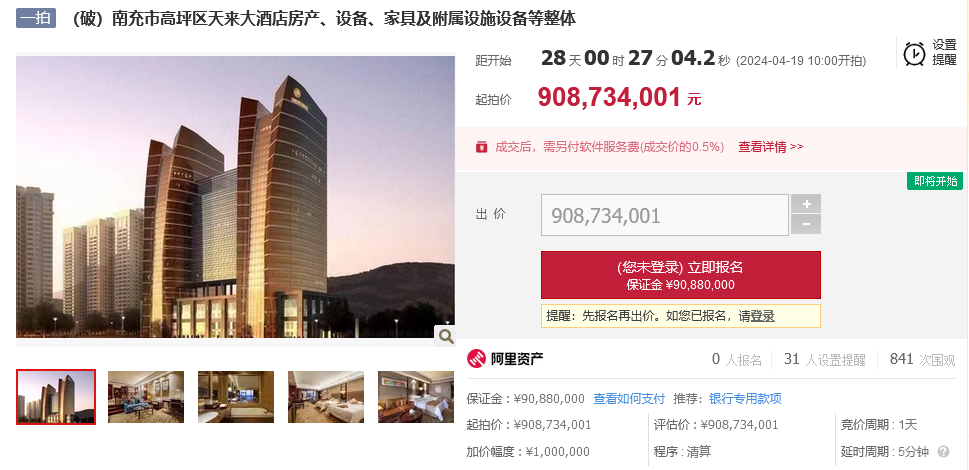The height and width of the screenshot is (470, 969).
Task: Select the bathtub room thumbnail
Action: coord(236,397)
